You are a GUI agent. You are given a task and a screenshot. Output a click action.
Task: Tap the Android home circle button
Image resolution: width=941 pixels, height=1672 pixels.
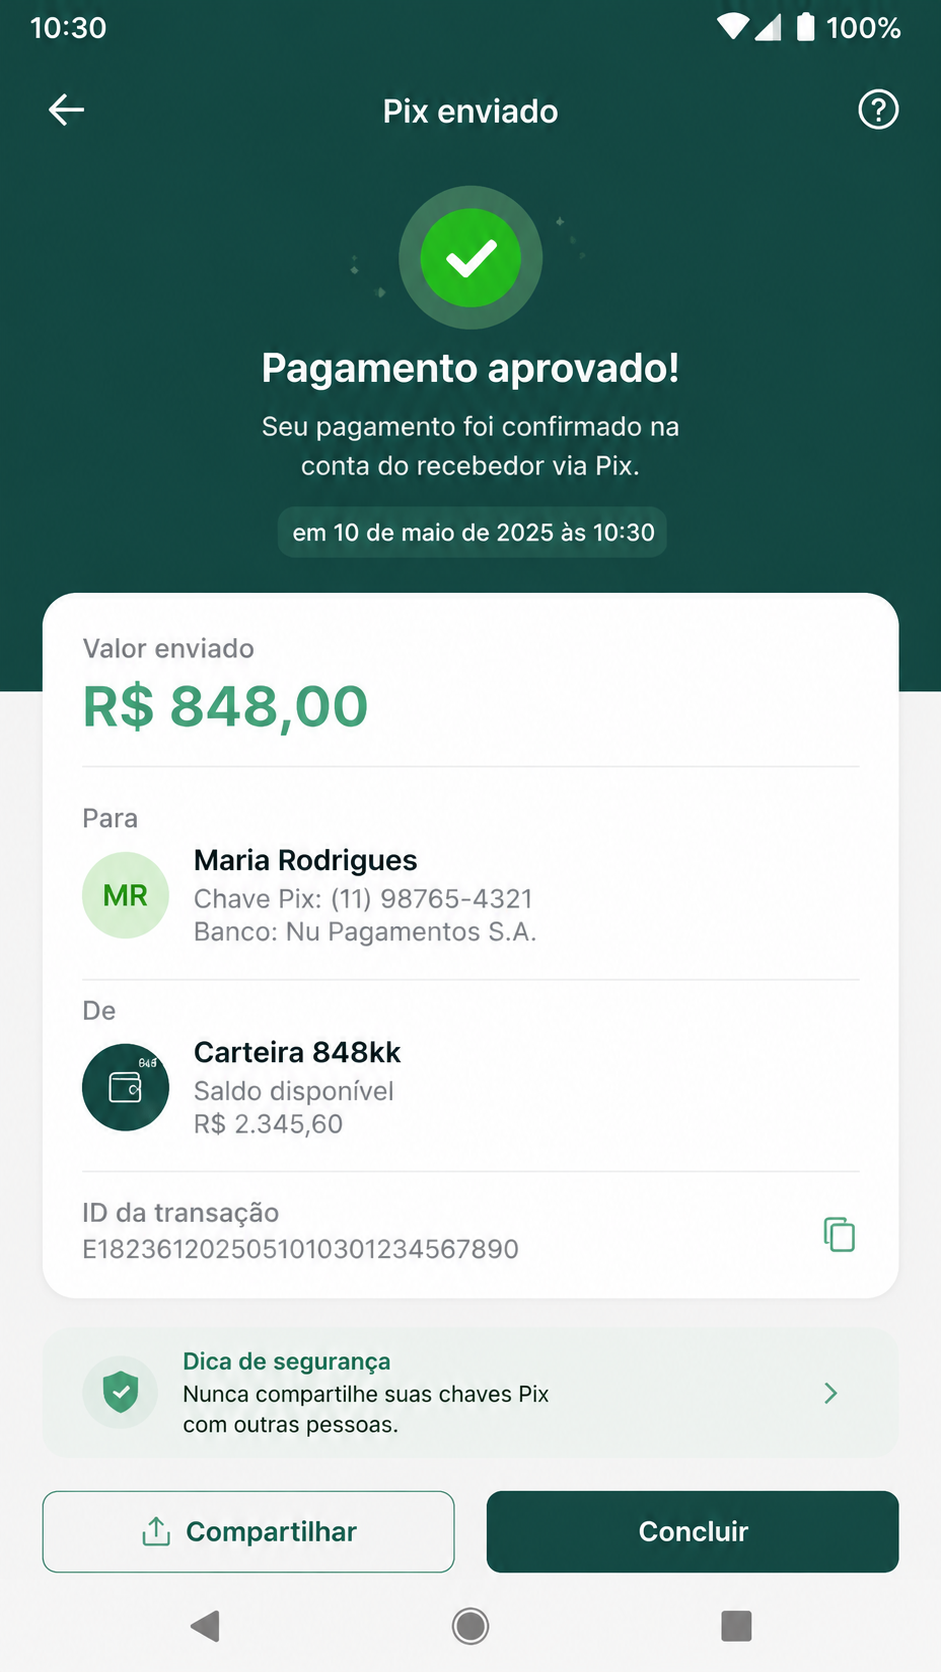coord(470,1626)
